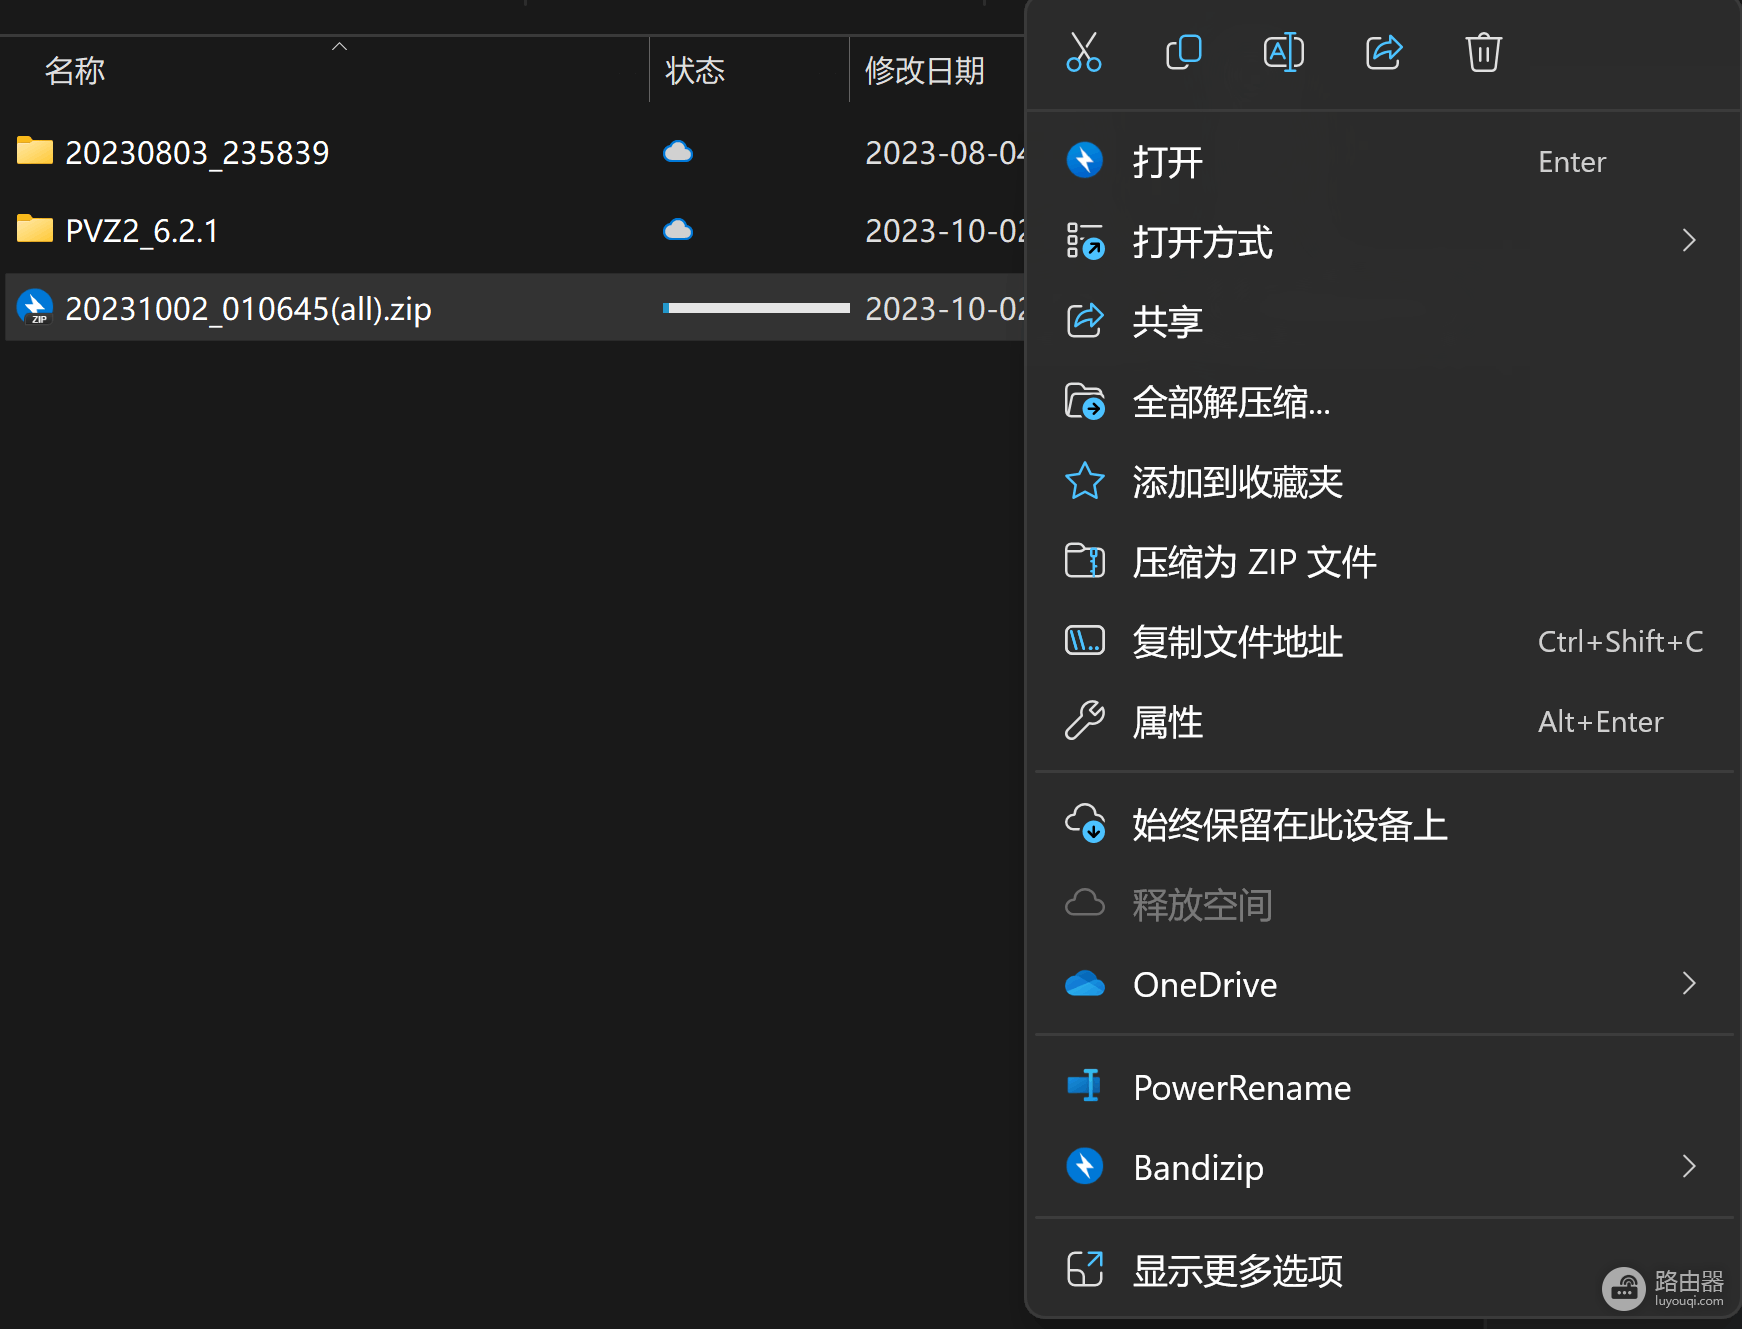
Task: Open the Bandizip submenu entry
Action: point(1384,1167)
